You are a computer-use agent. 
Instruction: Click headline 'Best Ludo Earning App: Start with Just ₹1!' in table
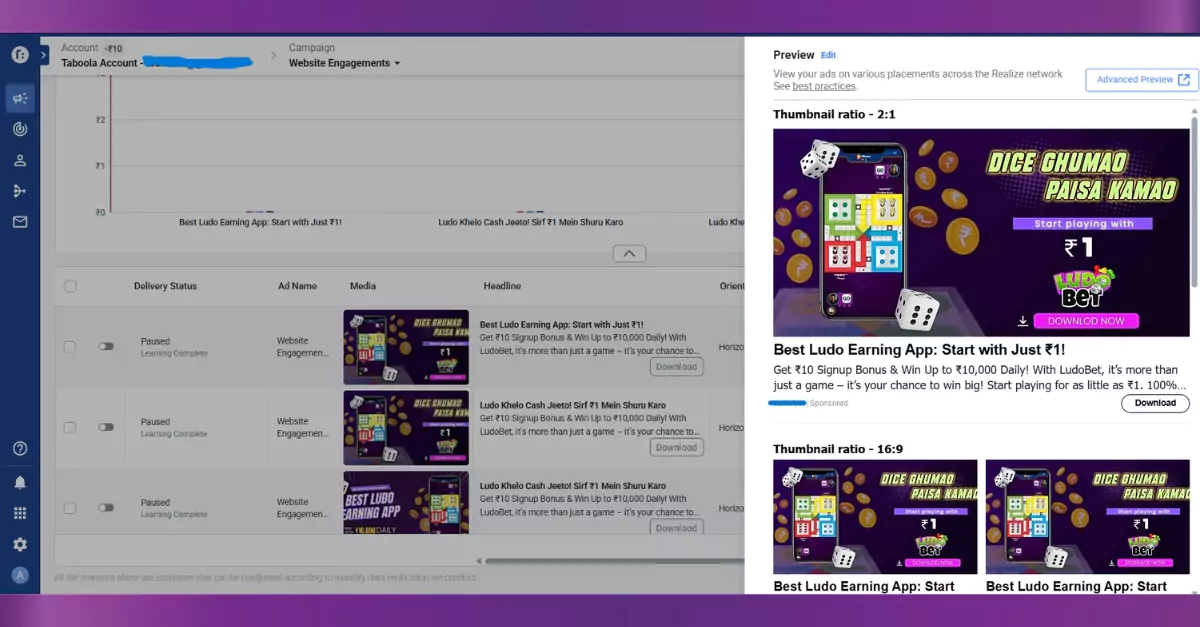tap(562, 325)
